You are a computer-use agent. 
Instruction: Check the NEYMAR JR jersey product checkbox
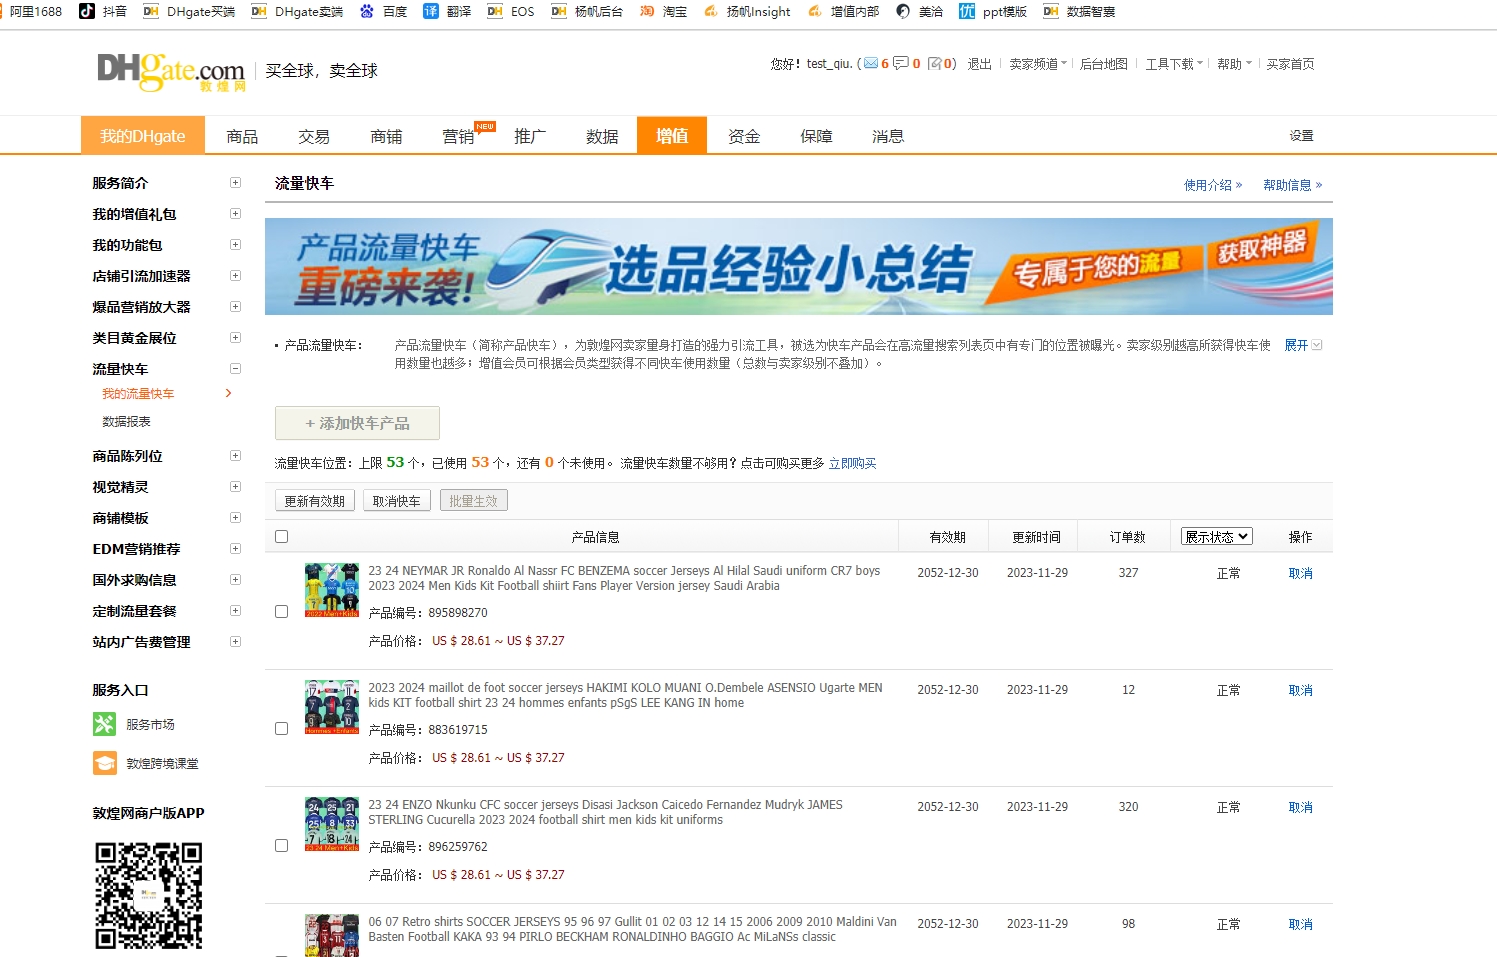[x=281, y=611]
